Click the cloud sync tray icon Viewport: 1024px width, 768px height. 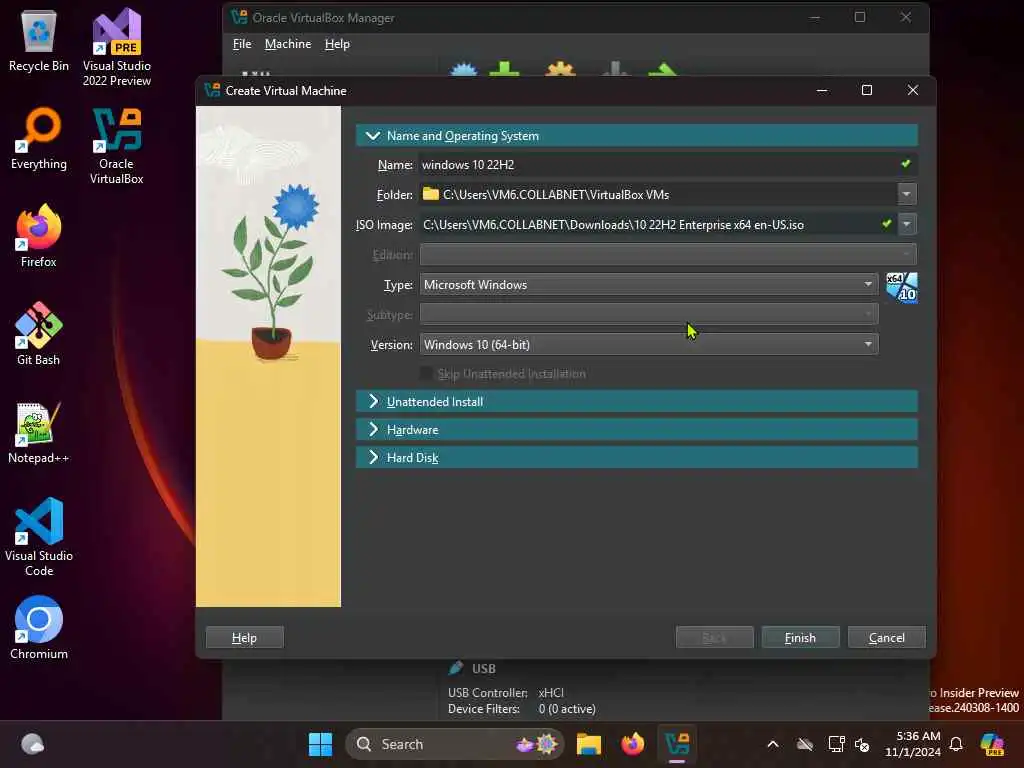click(805, 744)
